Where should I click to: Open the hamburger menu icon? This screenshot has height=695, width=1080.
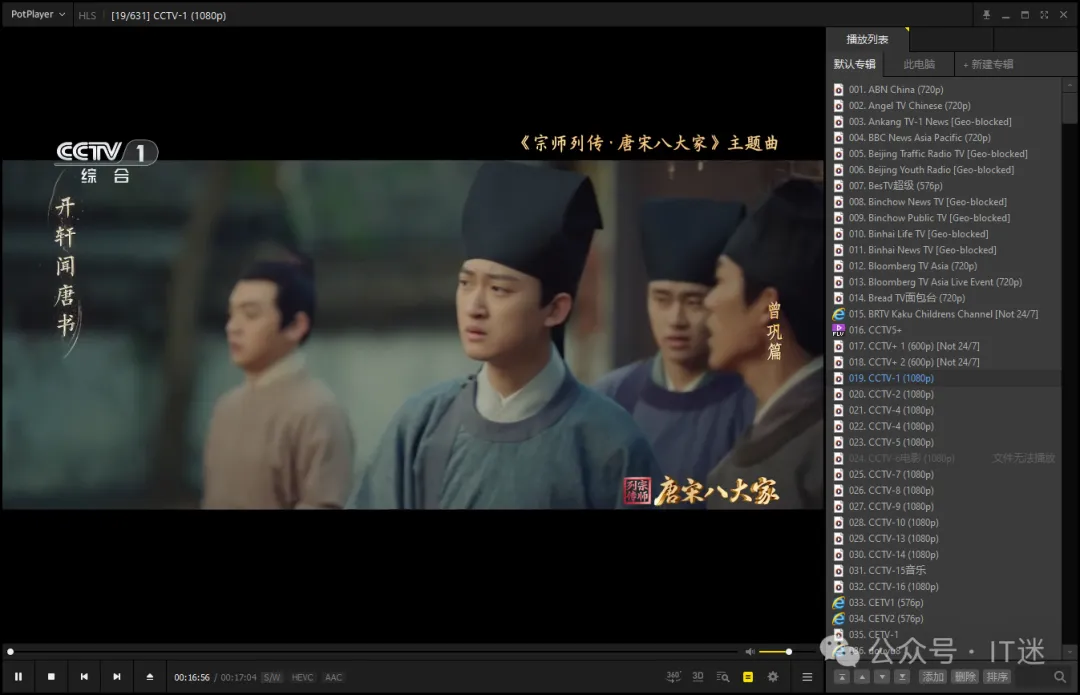807,677
